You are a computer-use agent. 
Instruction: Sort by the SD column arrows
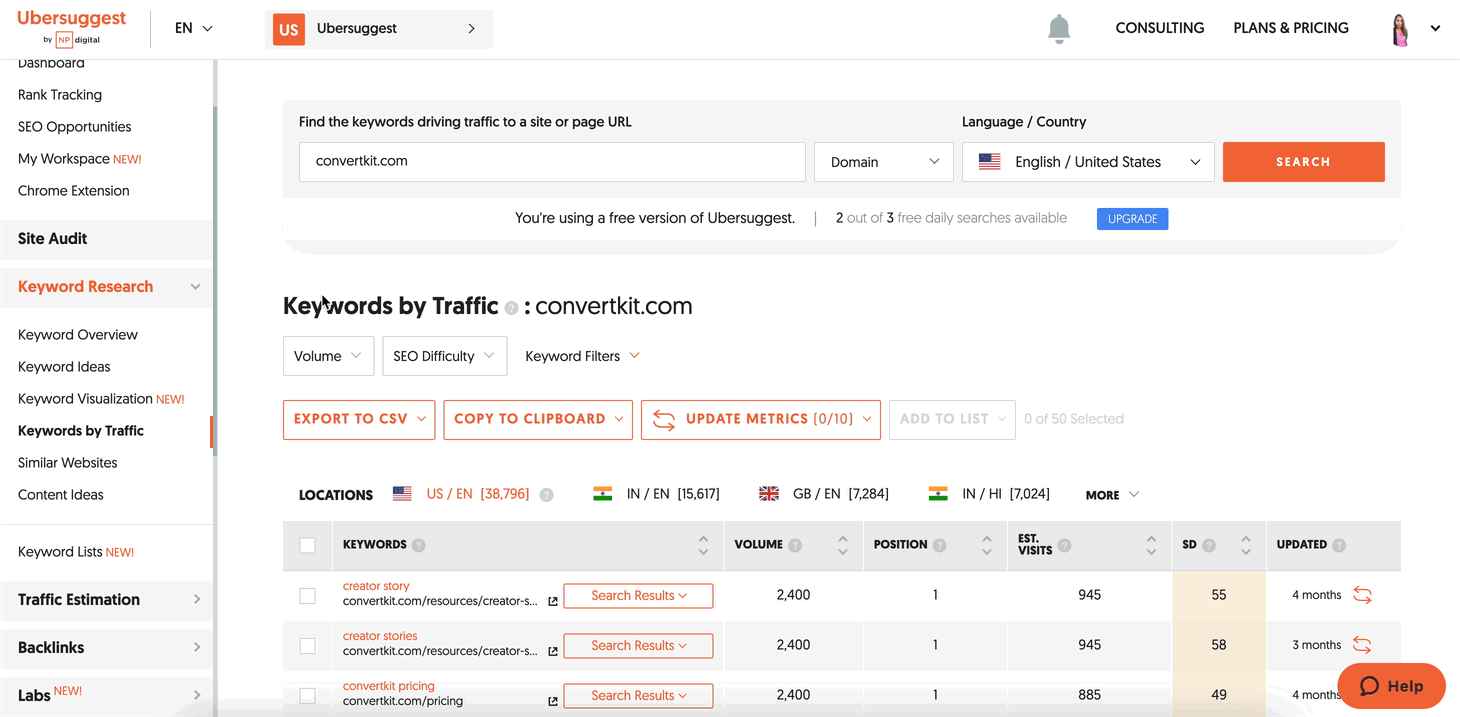pyautogui.click(x=1246, y=546)
